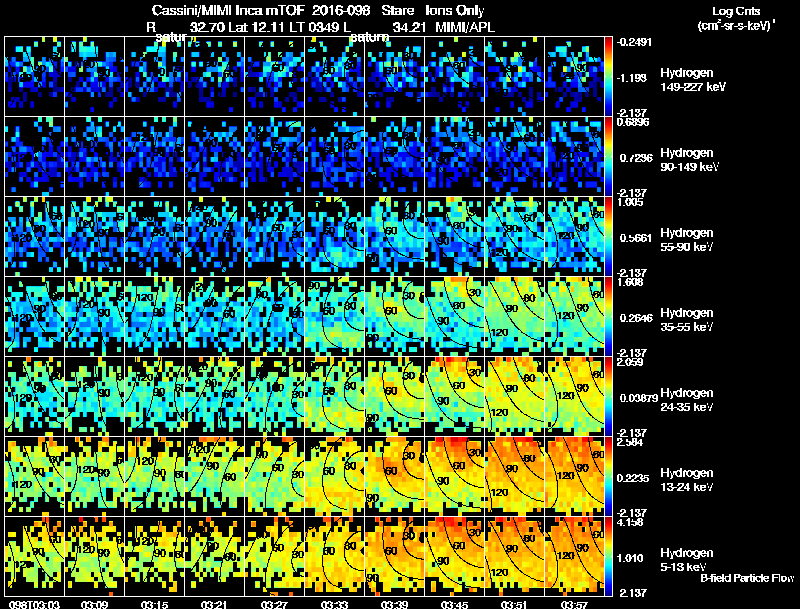Click the 'Hydrogen 24-35 keV' row label
Screen dimensions: 800x609
(x=687, y=400)
